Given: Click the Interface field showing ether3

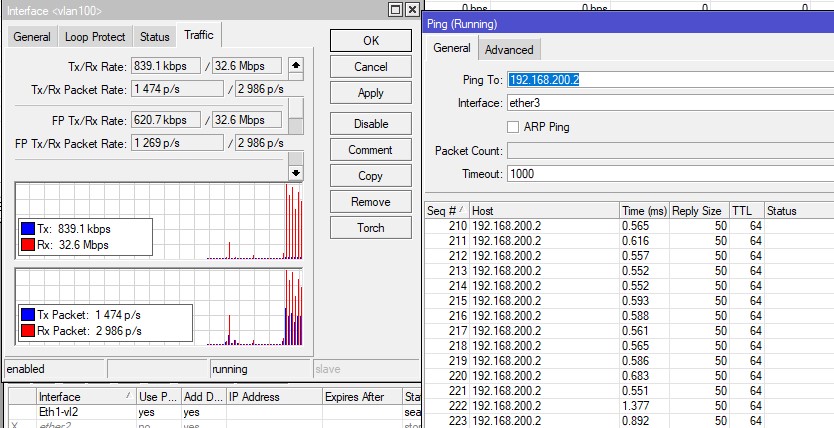Looking at the screenshot, I should click(670, 103).
